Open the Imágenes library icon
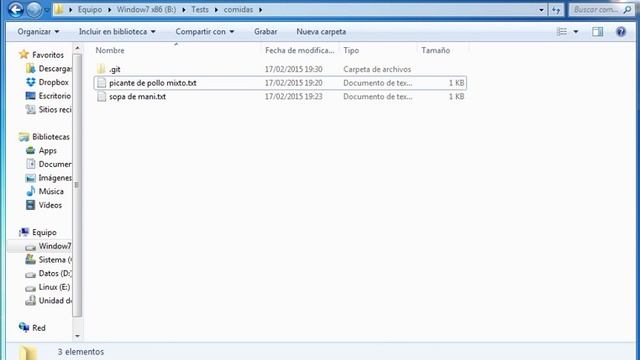Image resolution: width=640 pixels, height=360 pixels. tap(31, 178)
